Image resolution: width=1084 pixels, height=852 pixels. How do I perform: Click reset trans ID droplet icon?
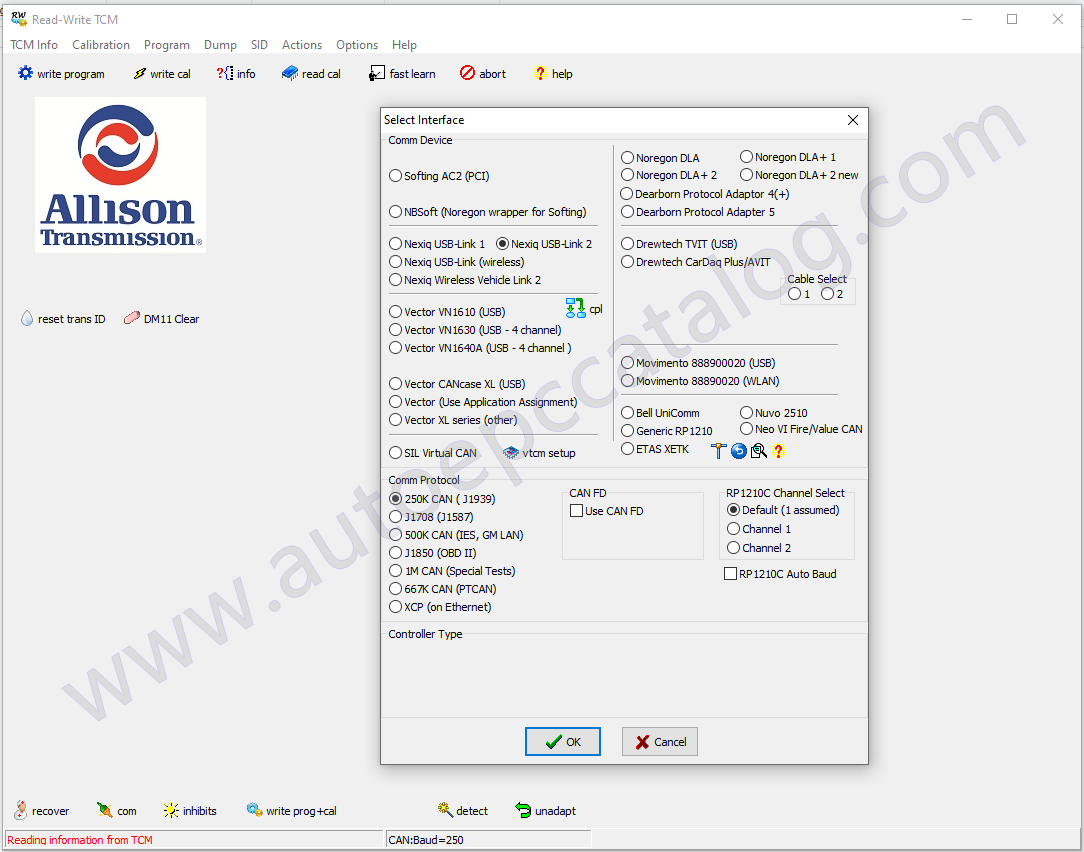click(x=27, y=319)
